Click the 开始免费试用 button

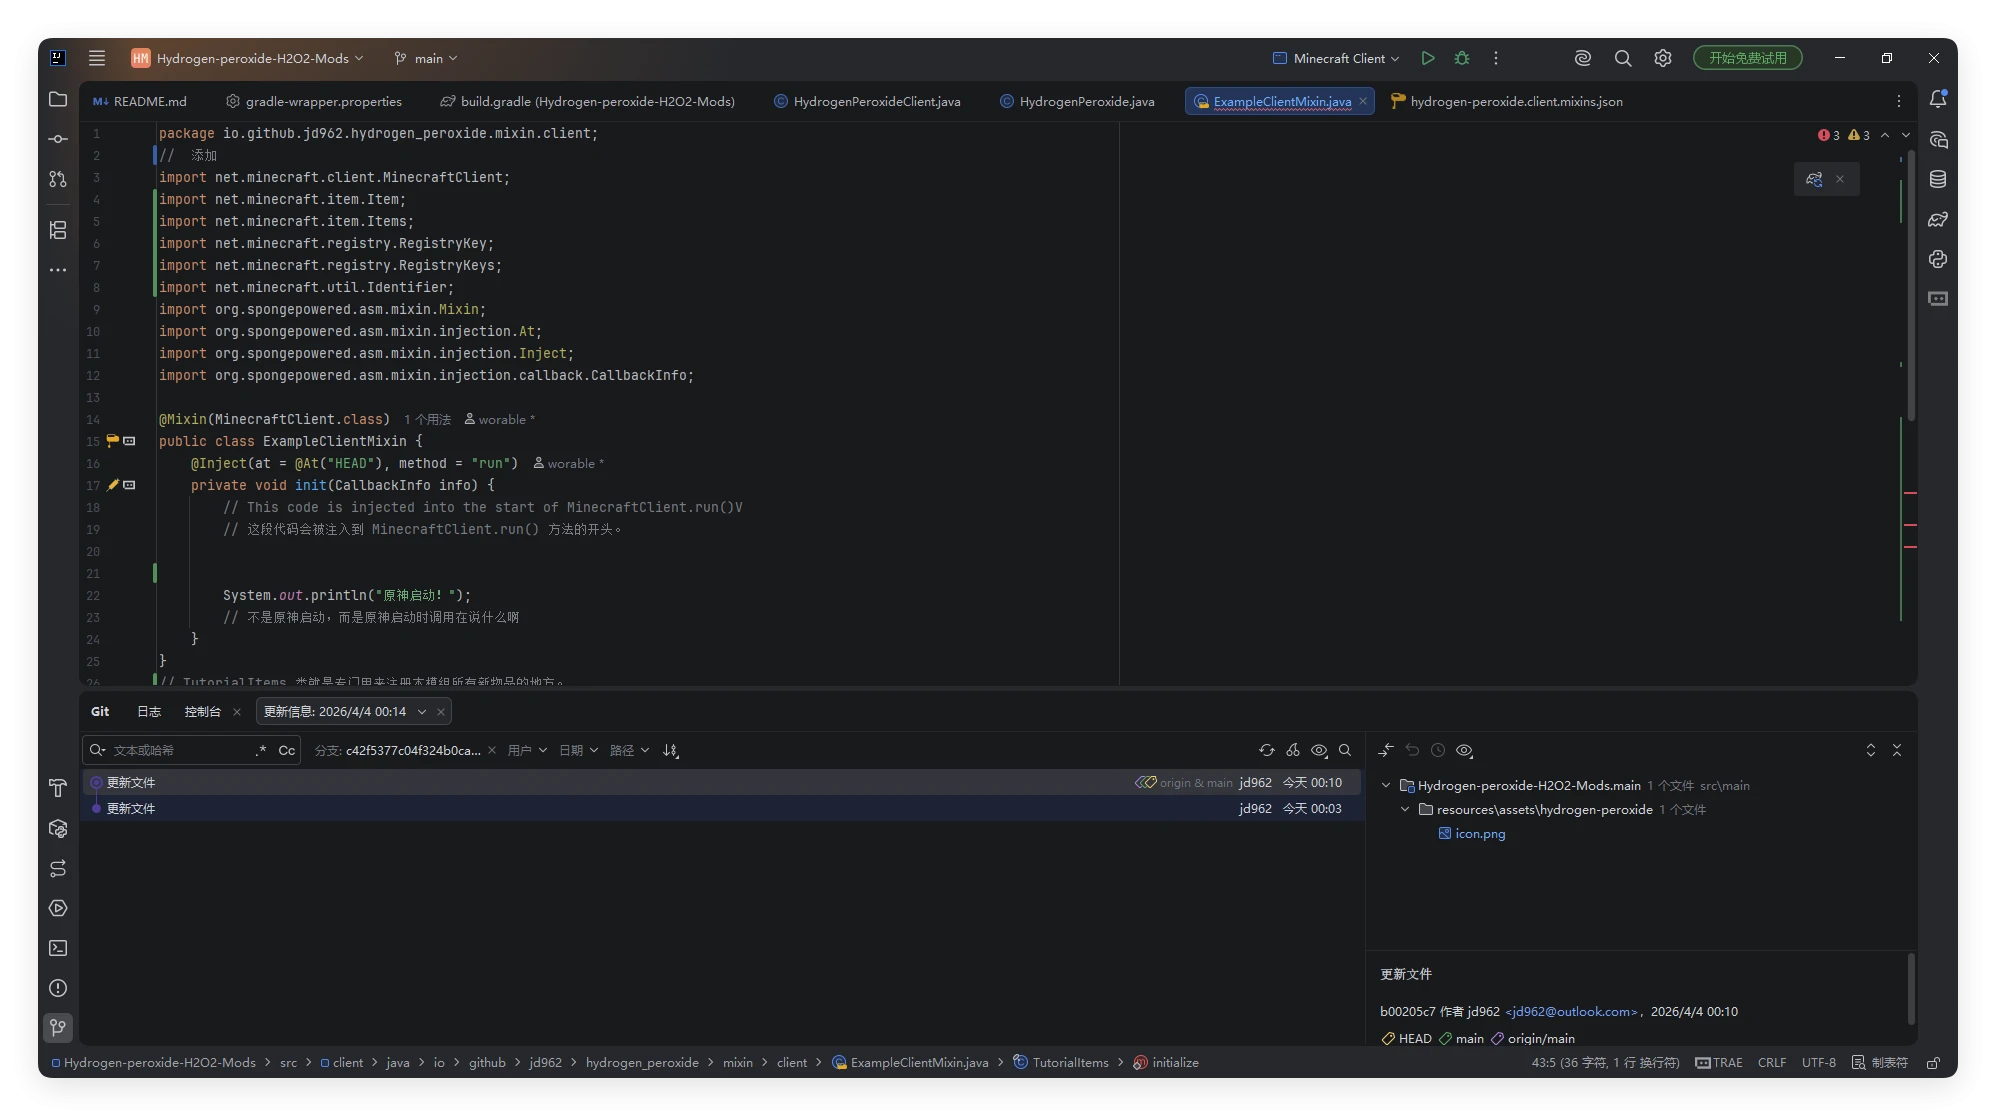(x=1747, y=58)
